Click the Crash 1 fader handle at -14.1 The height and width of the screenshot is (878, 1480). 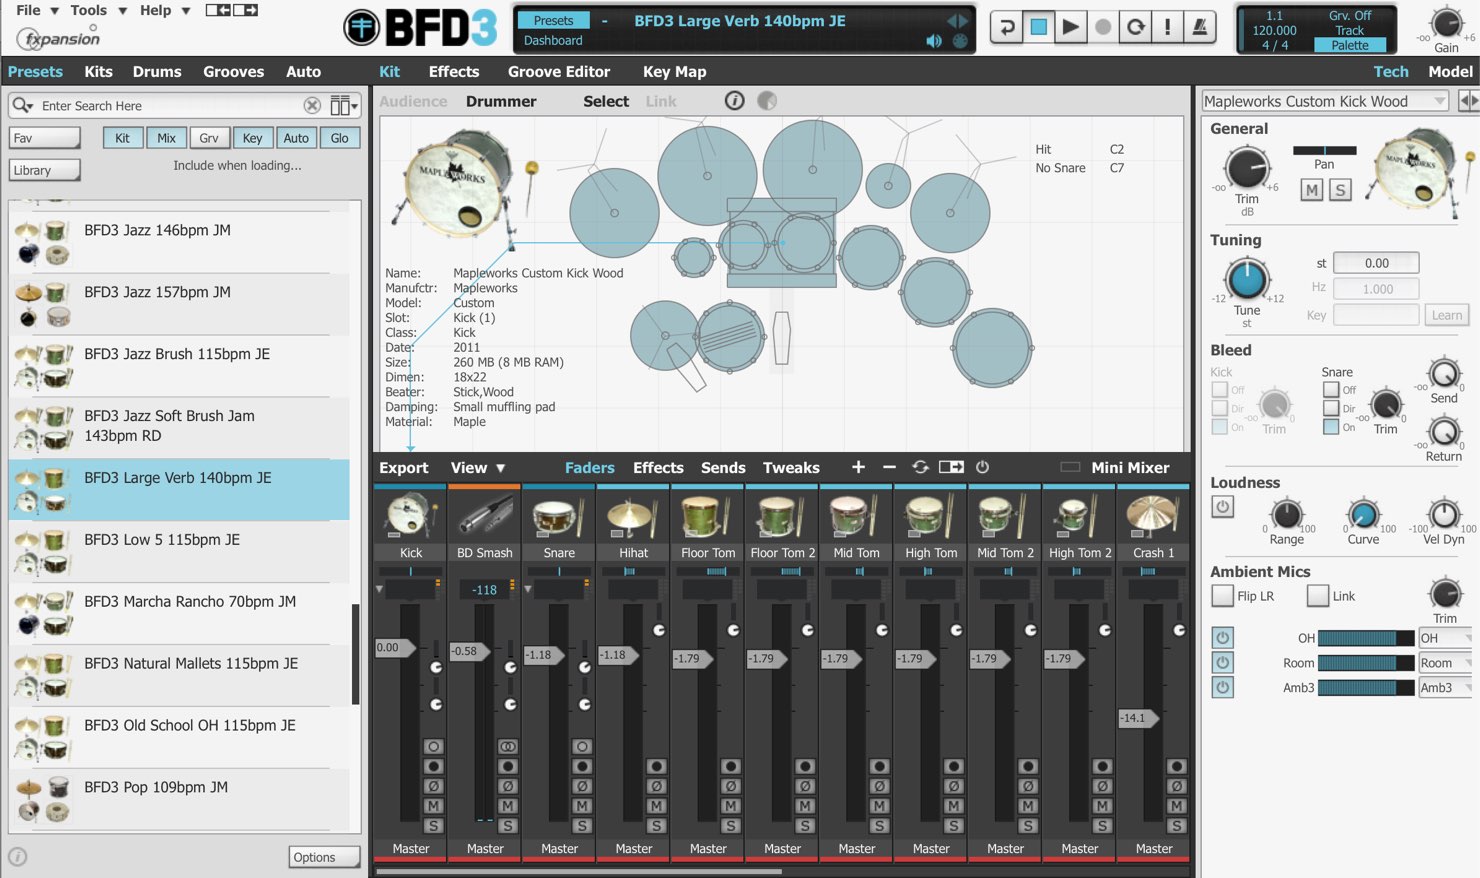[1138, 718]
